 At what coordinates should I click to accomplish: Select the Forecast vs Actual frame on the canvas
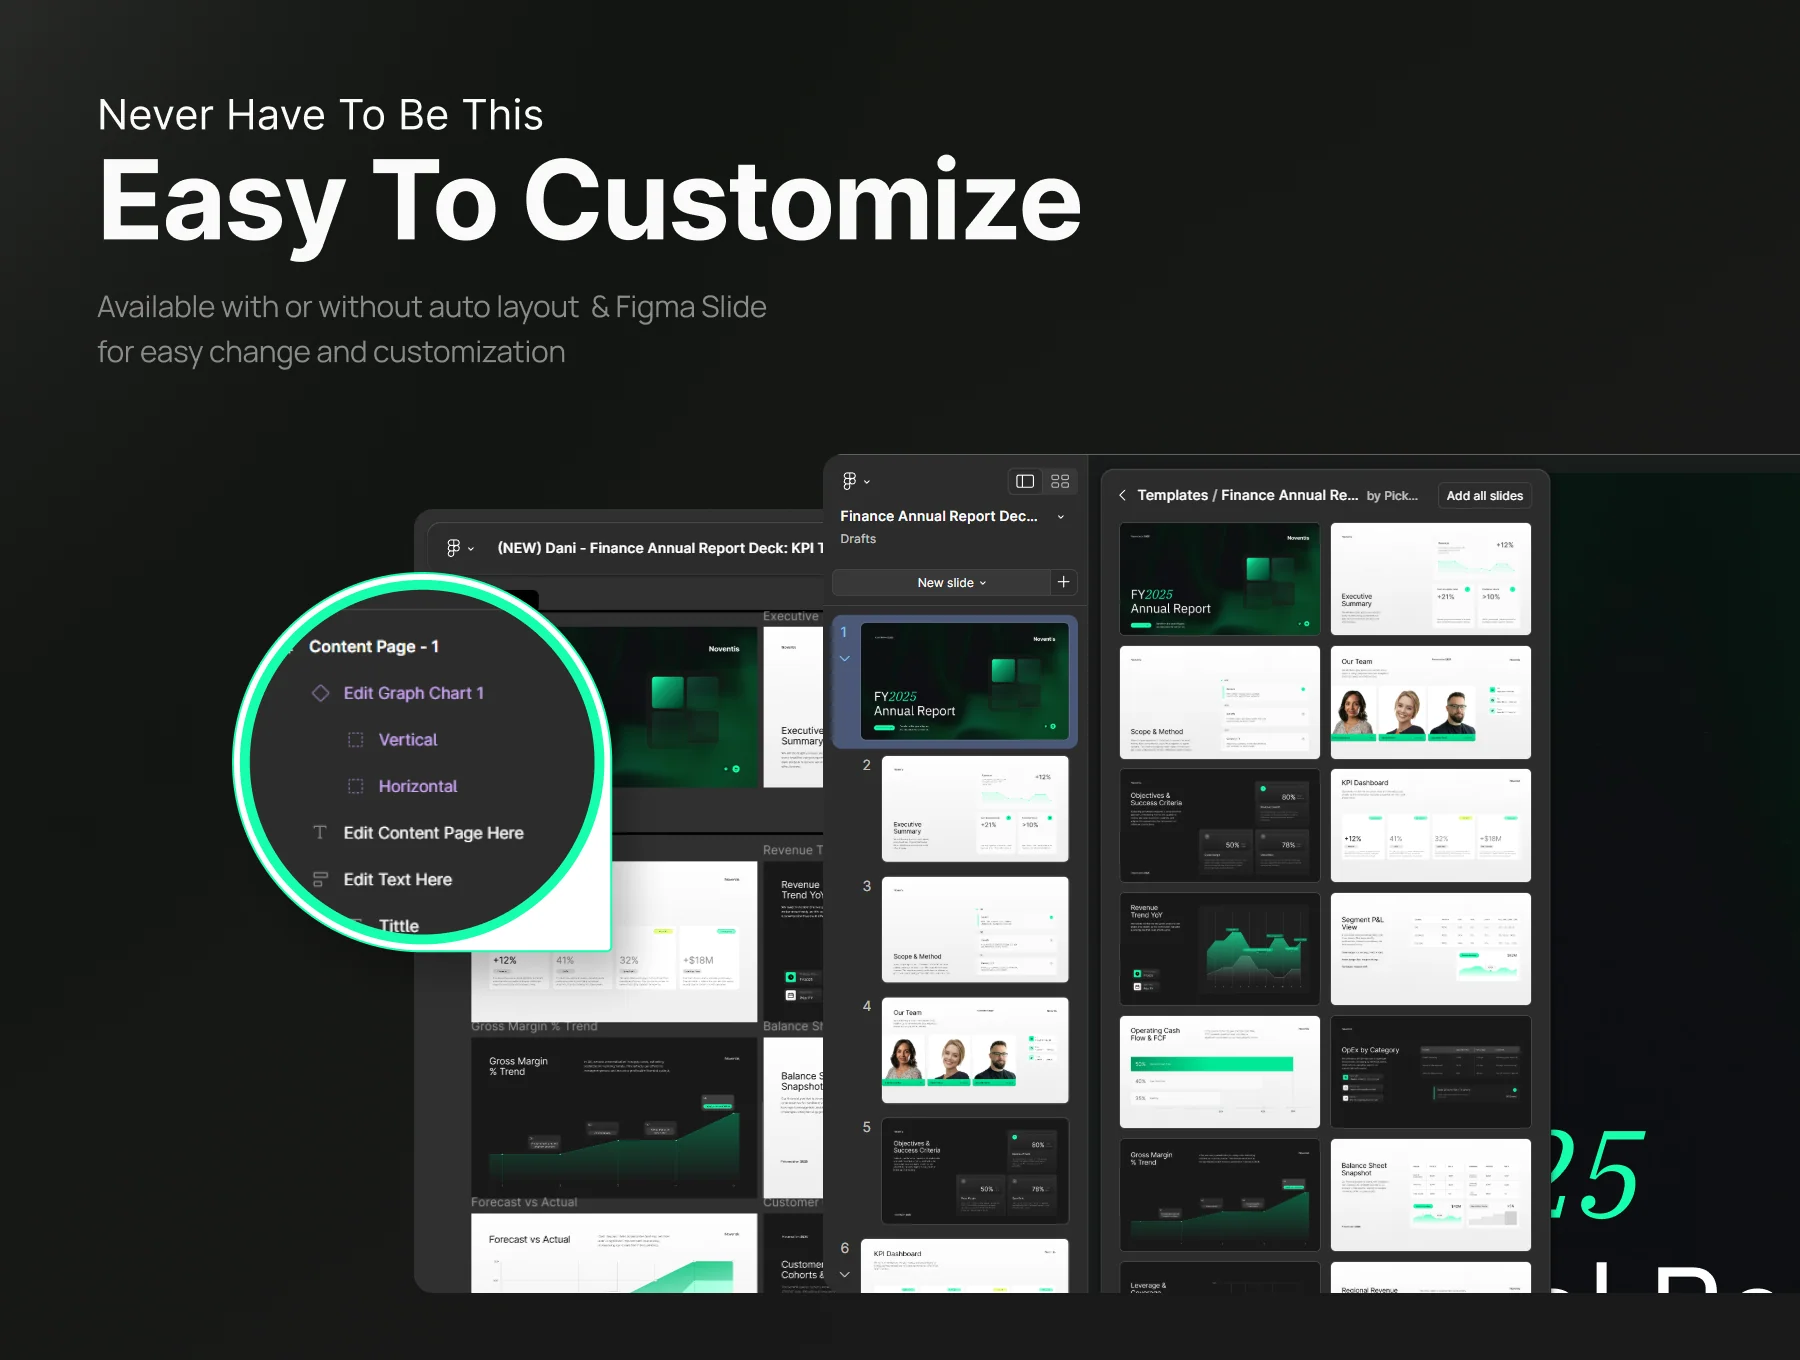tap(614, 1254)
